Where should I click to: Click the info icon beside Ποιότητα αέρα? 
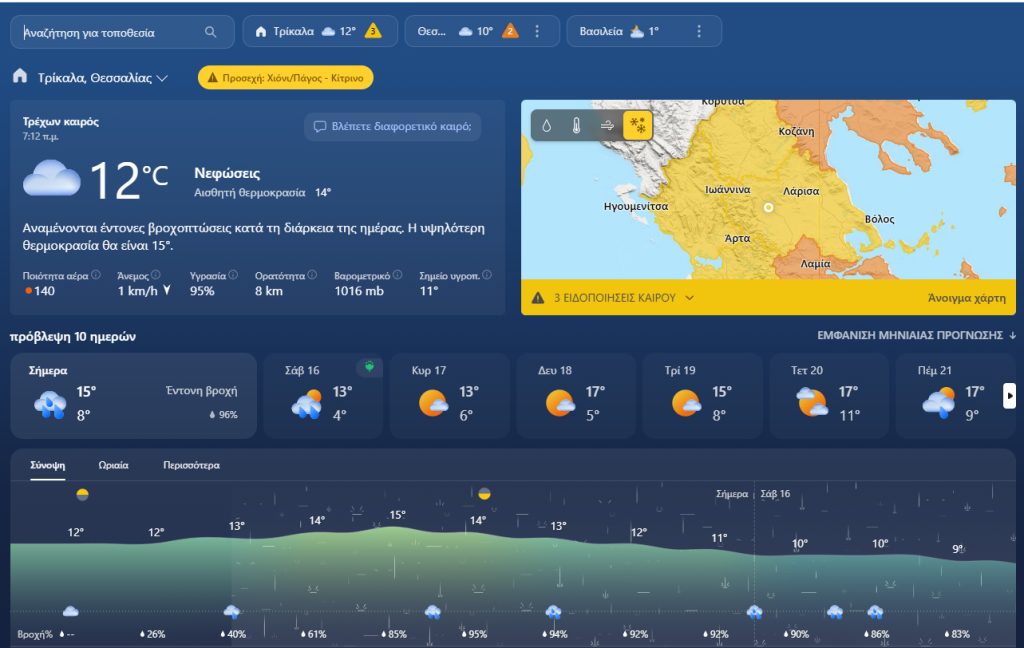(96, 275)
